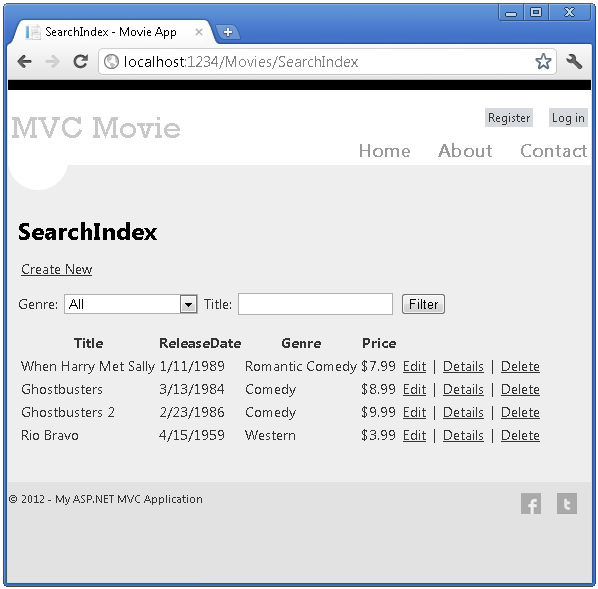Viewport: 598px width, 589px height.
Task: View Details for $8.99 Ghostbusters row
Action: coord(463,389)
